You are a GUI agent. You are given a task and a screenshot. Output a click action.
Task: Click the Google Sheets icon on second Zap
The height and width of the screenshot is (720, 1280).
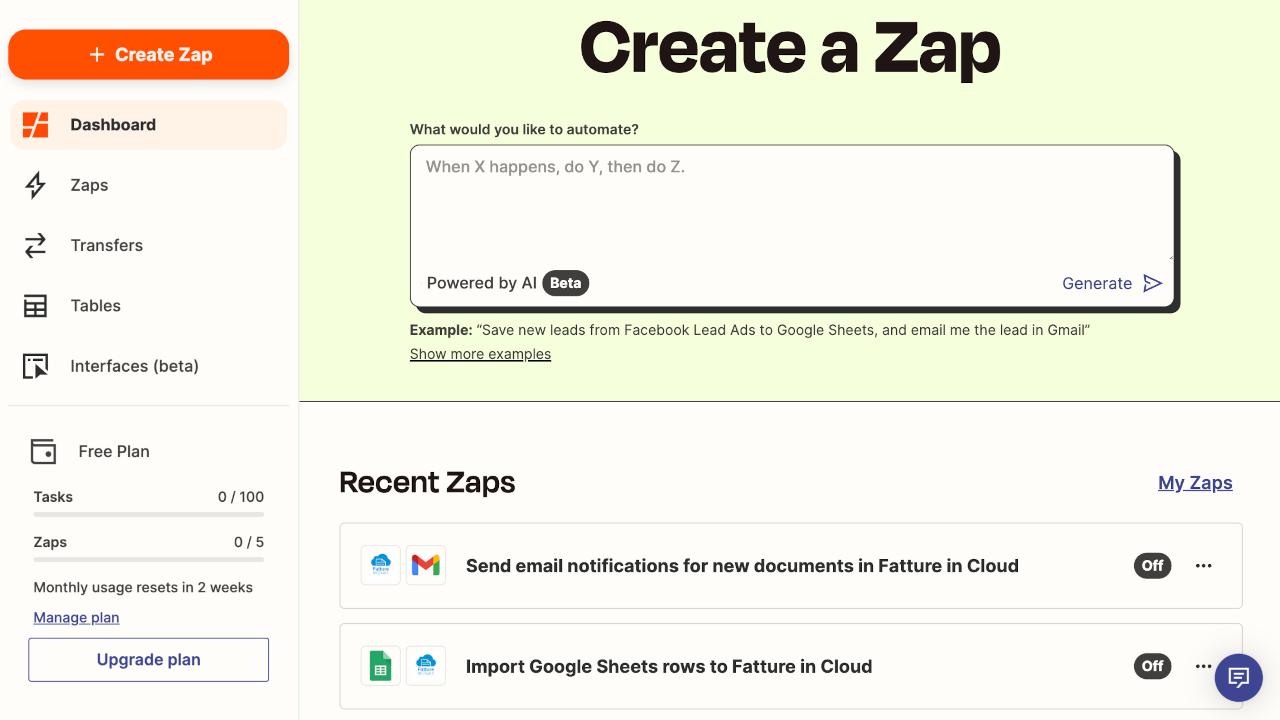pos(381,666)
